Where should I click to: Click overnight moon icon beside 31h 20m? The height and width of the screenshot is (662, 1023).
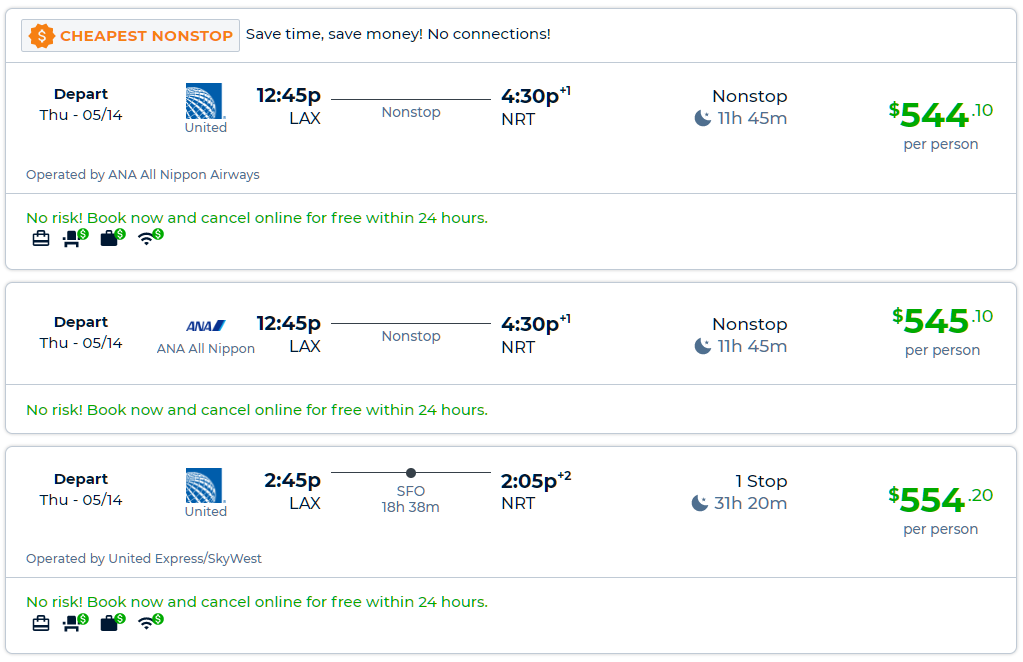pyautogui.click(x=700, y=503)
